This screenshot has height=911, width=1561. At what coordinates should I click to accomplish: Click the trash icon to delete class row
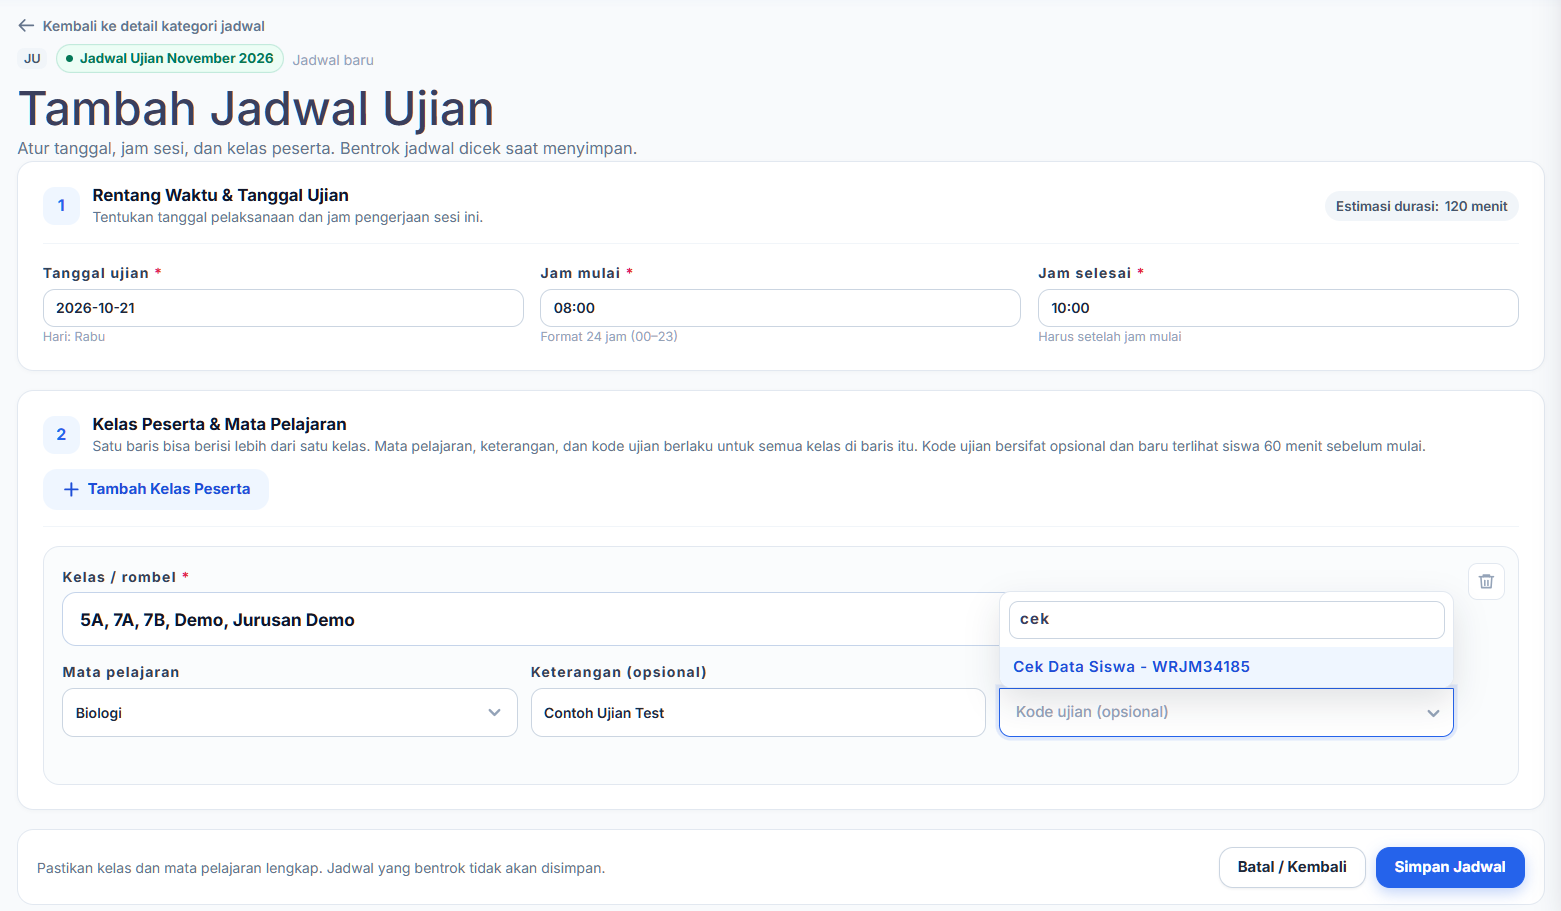click(x=1486, y=581)
